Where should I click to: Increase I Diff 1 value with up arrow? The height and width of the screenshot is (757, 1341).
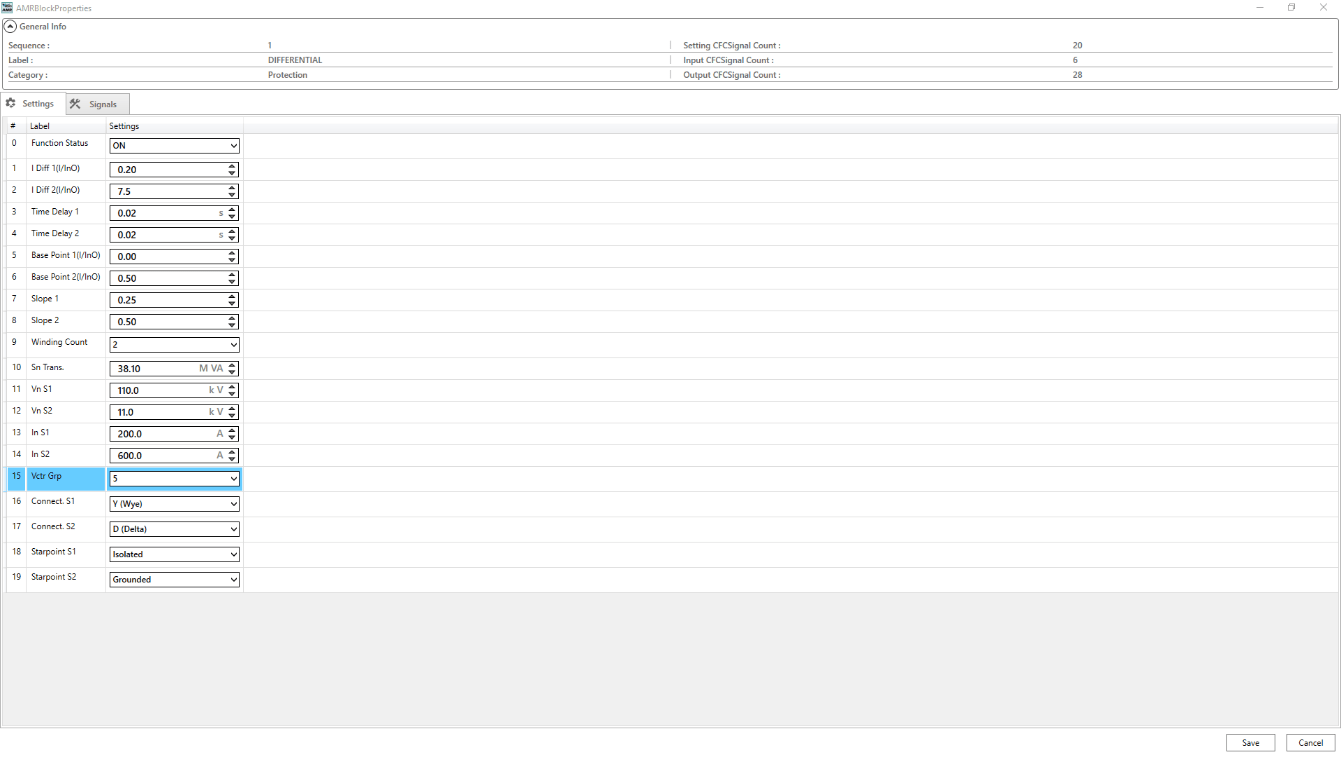click(232, 166)
